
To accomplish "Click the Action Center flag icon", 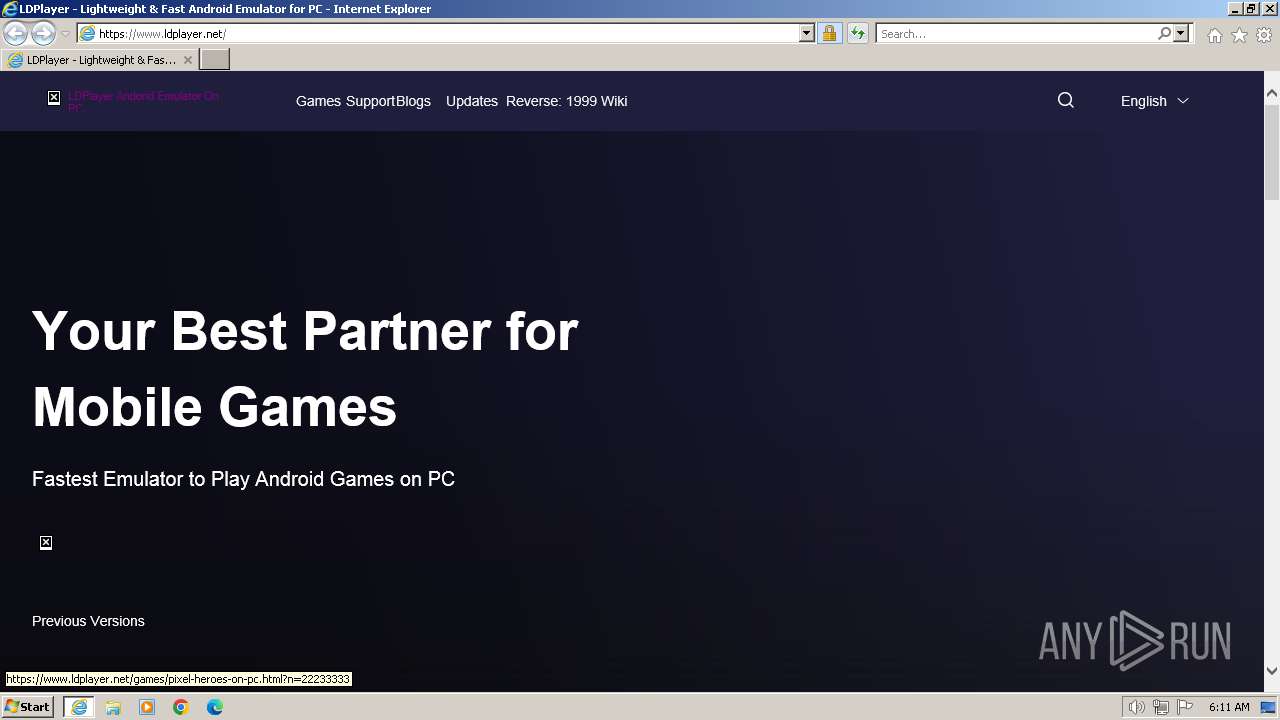I will point(1185,707).
